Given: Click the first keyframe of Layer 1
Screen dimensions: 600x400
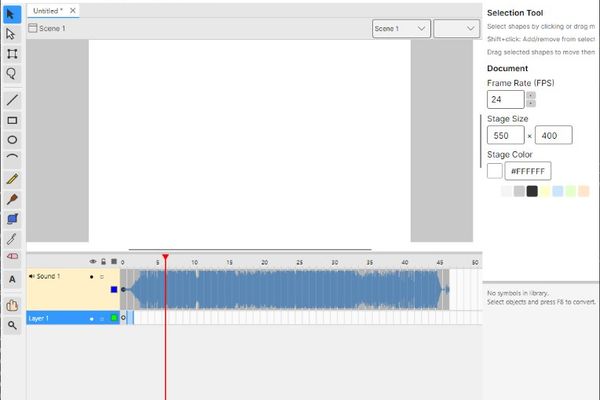Looking at the screenshot, I should [123, 318].
